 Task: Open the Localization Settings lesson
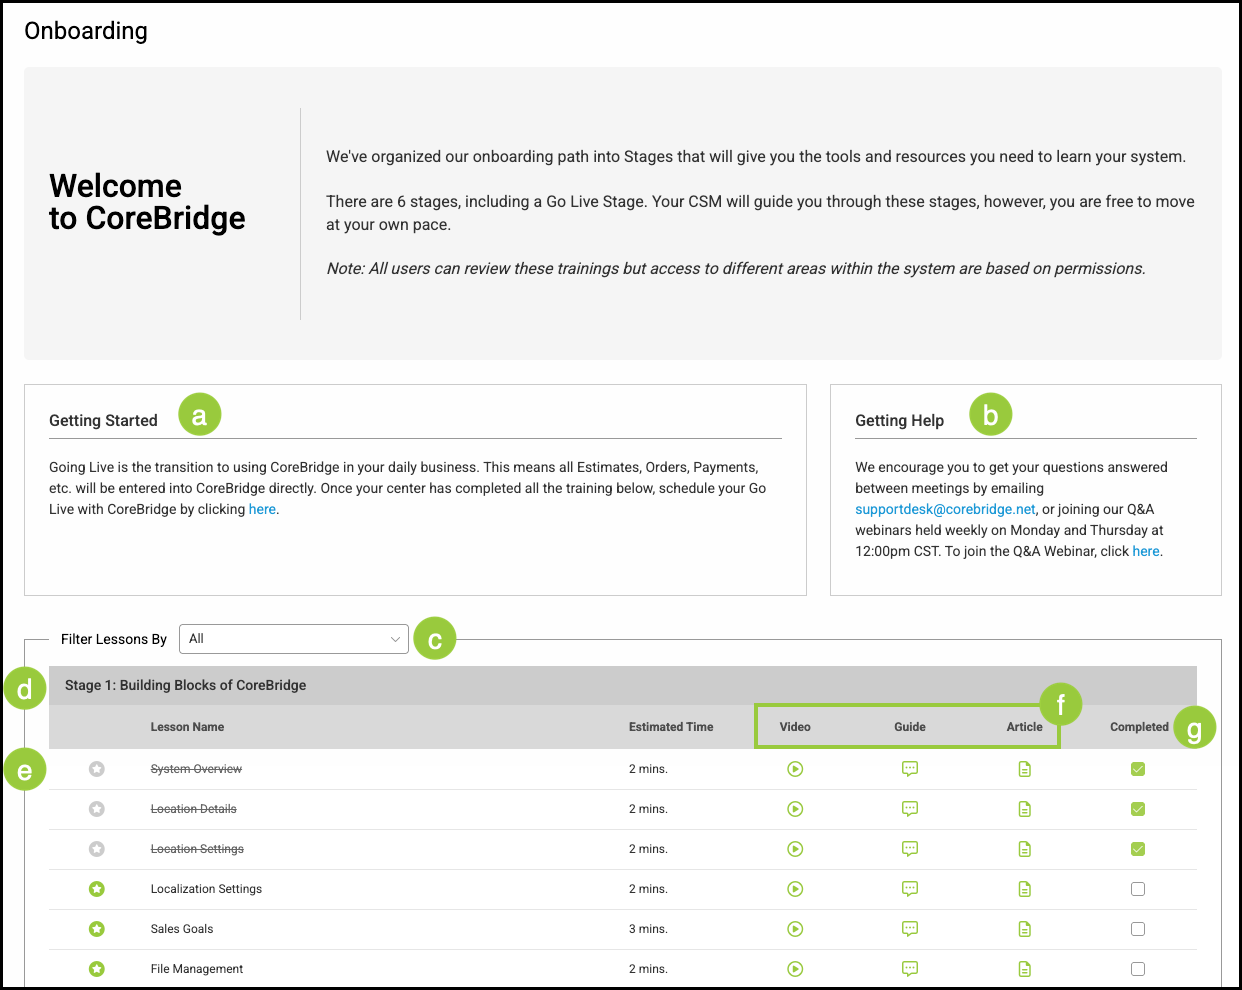click(x=206, y=889)
